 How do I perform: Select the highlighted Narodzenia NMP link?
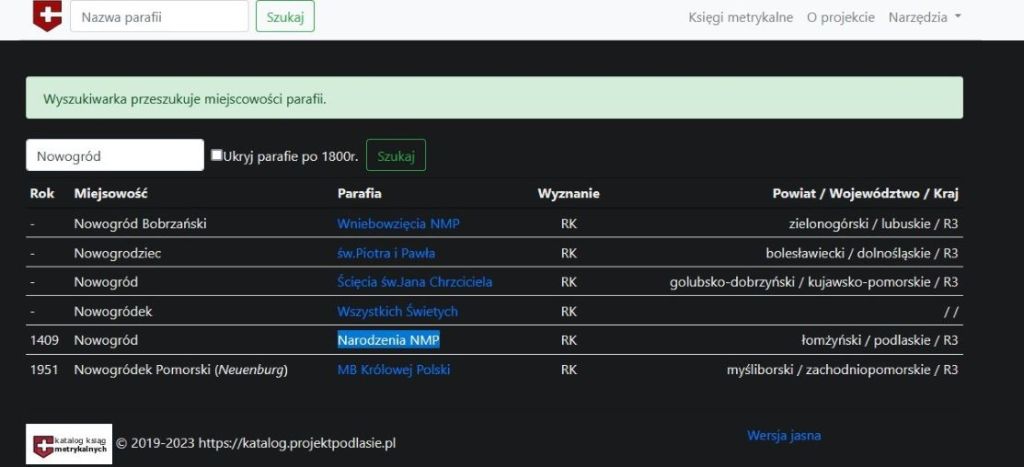point(388,340)
